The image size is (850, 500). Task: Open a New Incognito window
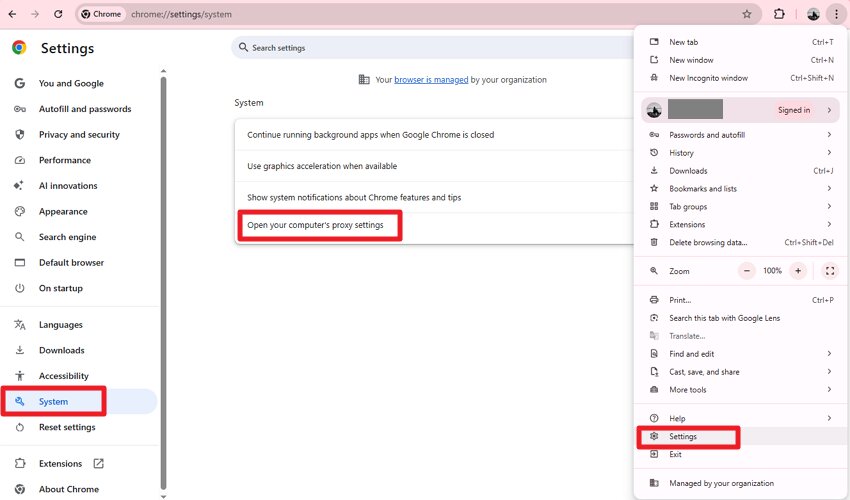[x=740, y=78]
